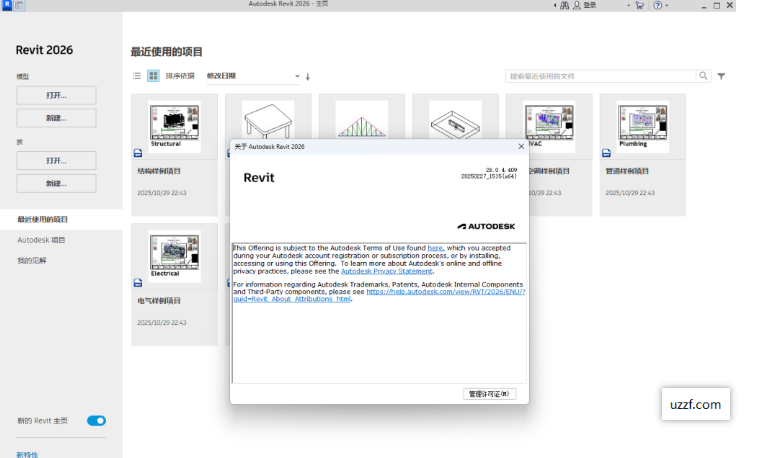The image size is (764, 458).
Task: Click 新建... button under 模型 section
Action: pos(56,118)
